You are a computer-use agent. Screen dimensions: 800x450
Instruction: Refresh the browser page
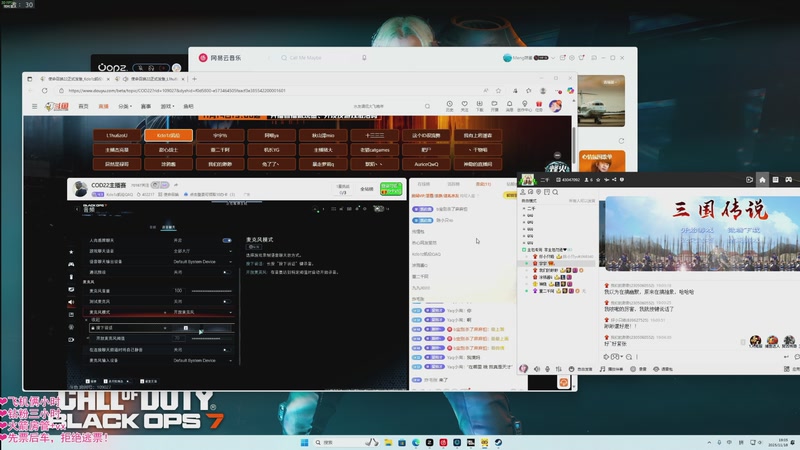44,91
